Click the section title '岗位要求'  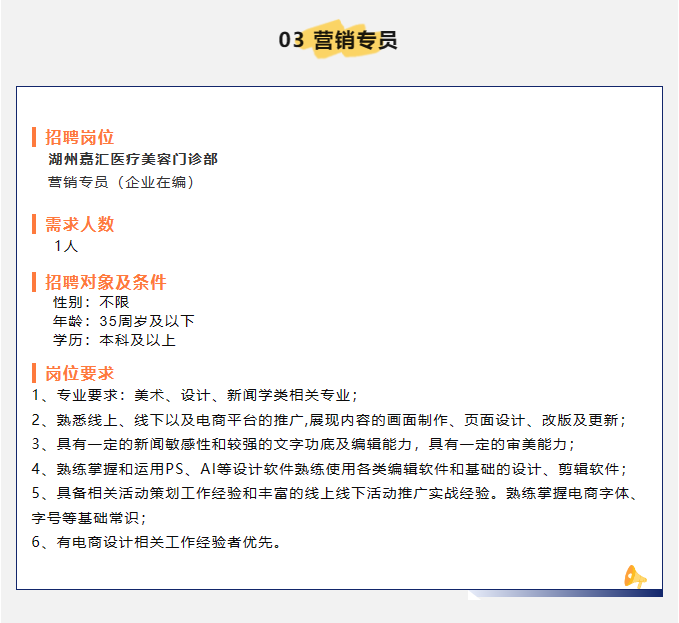click(x=79, y=373)
